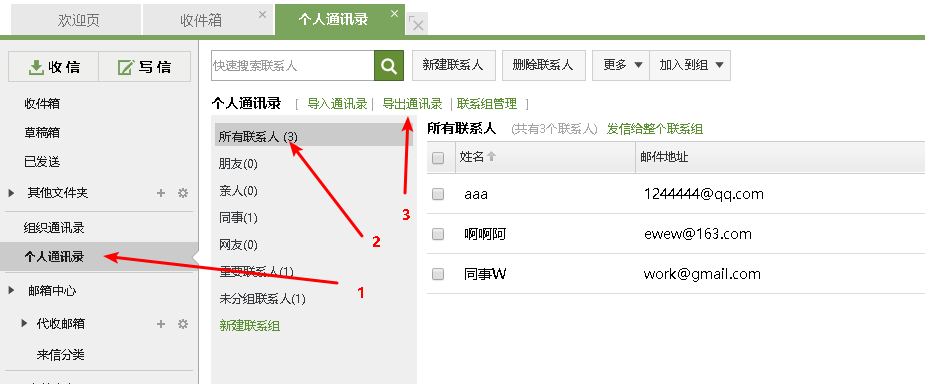This screenshot has height=384, width=925.
Task: Open gear settings next to 其他文件夹
Action: (183, 192)
